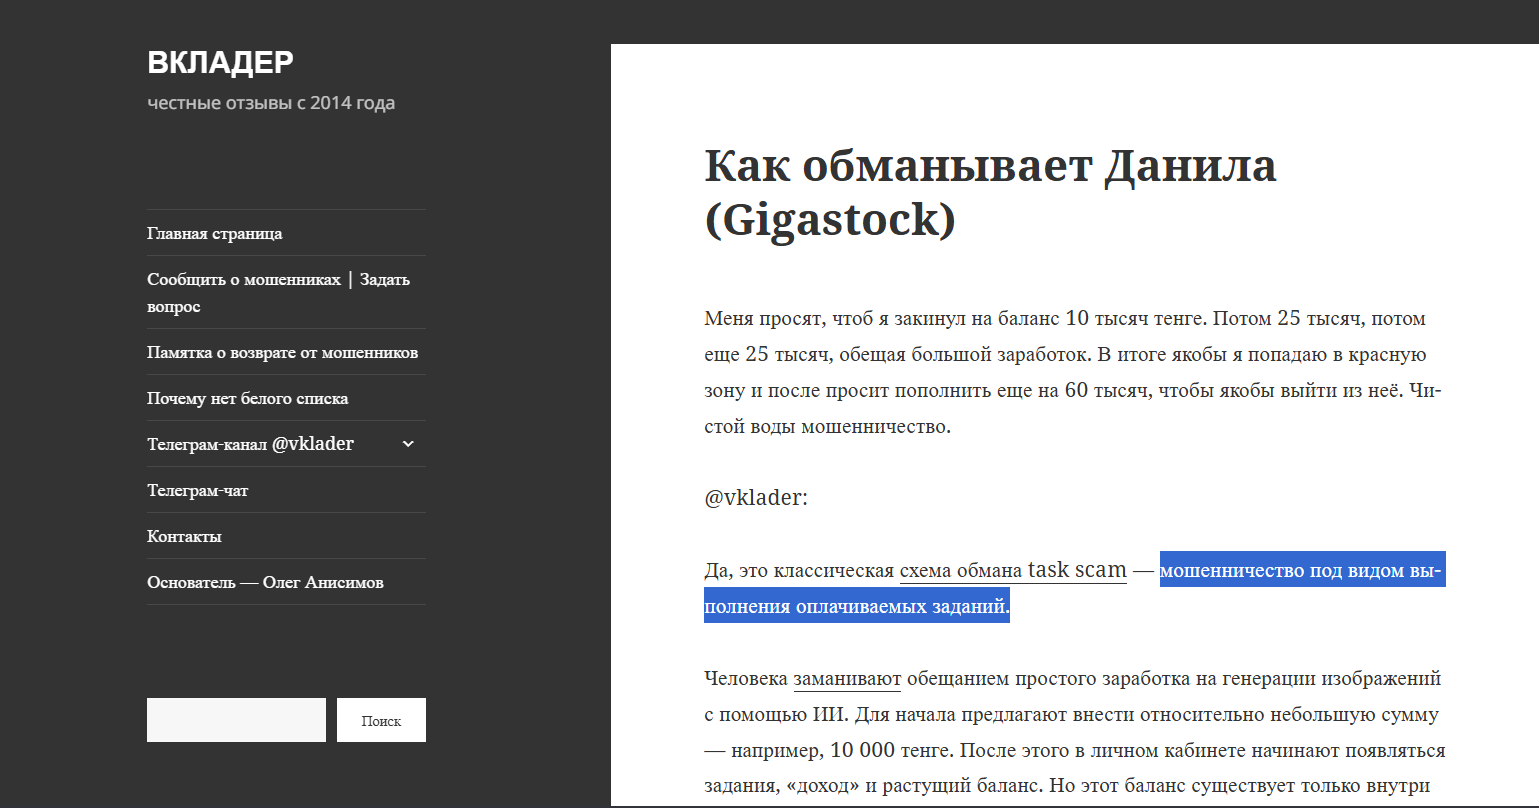Click the Поиск search button
Viewport: 1539px width, 808px height.
pyautogui.click(x=381, y=720)
